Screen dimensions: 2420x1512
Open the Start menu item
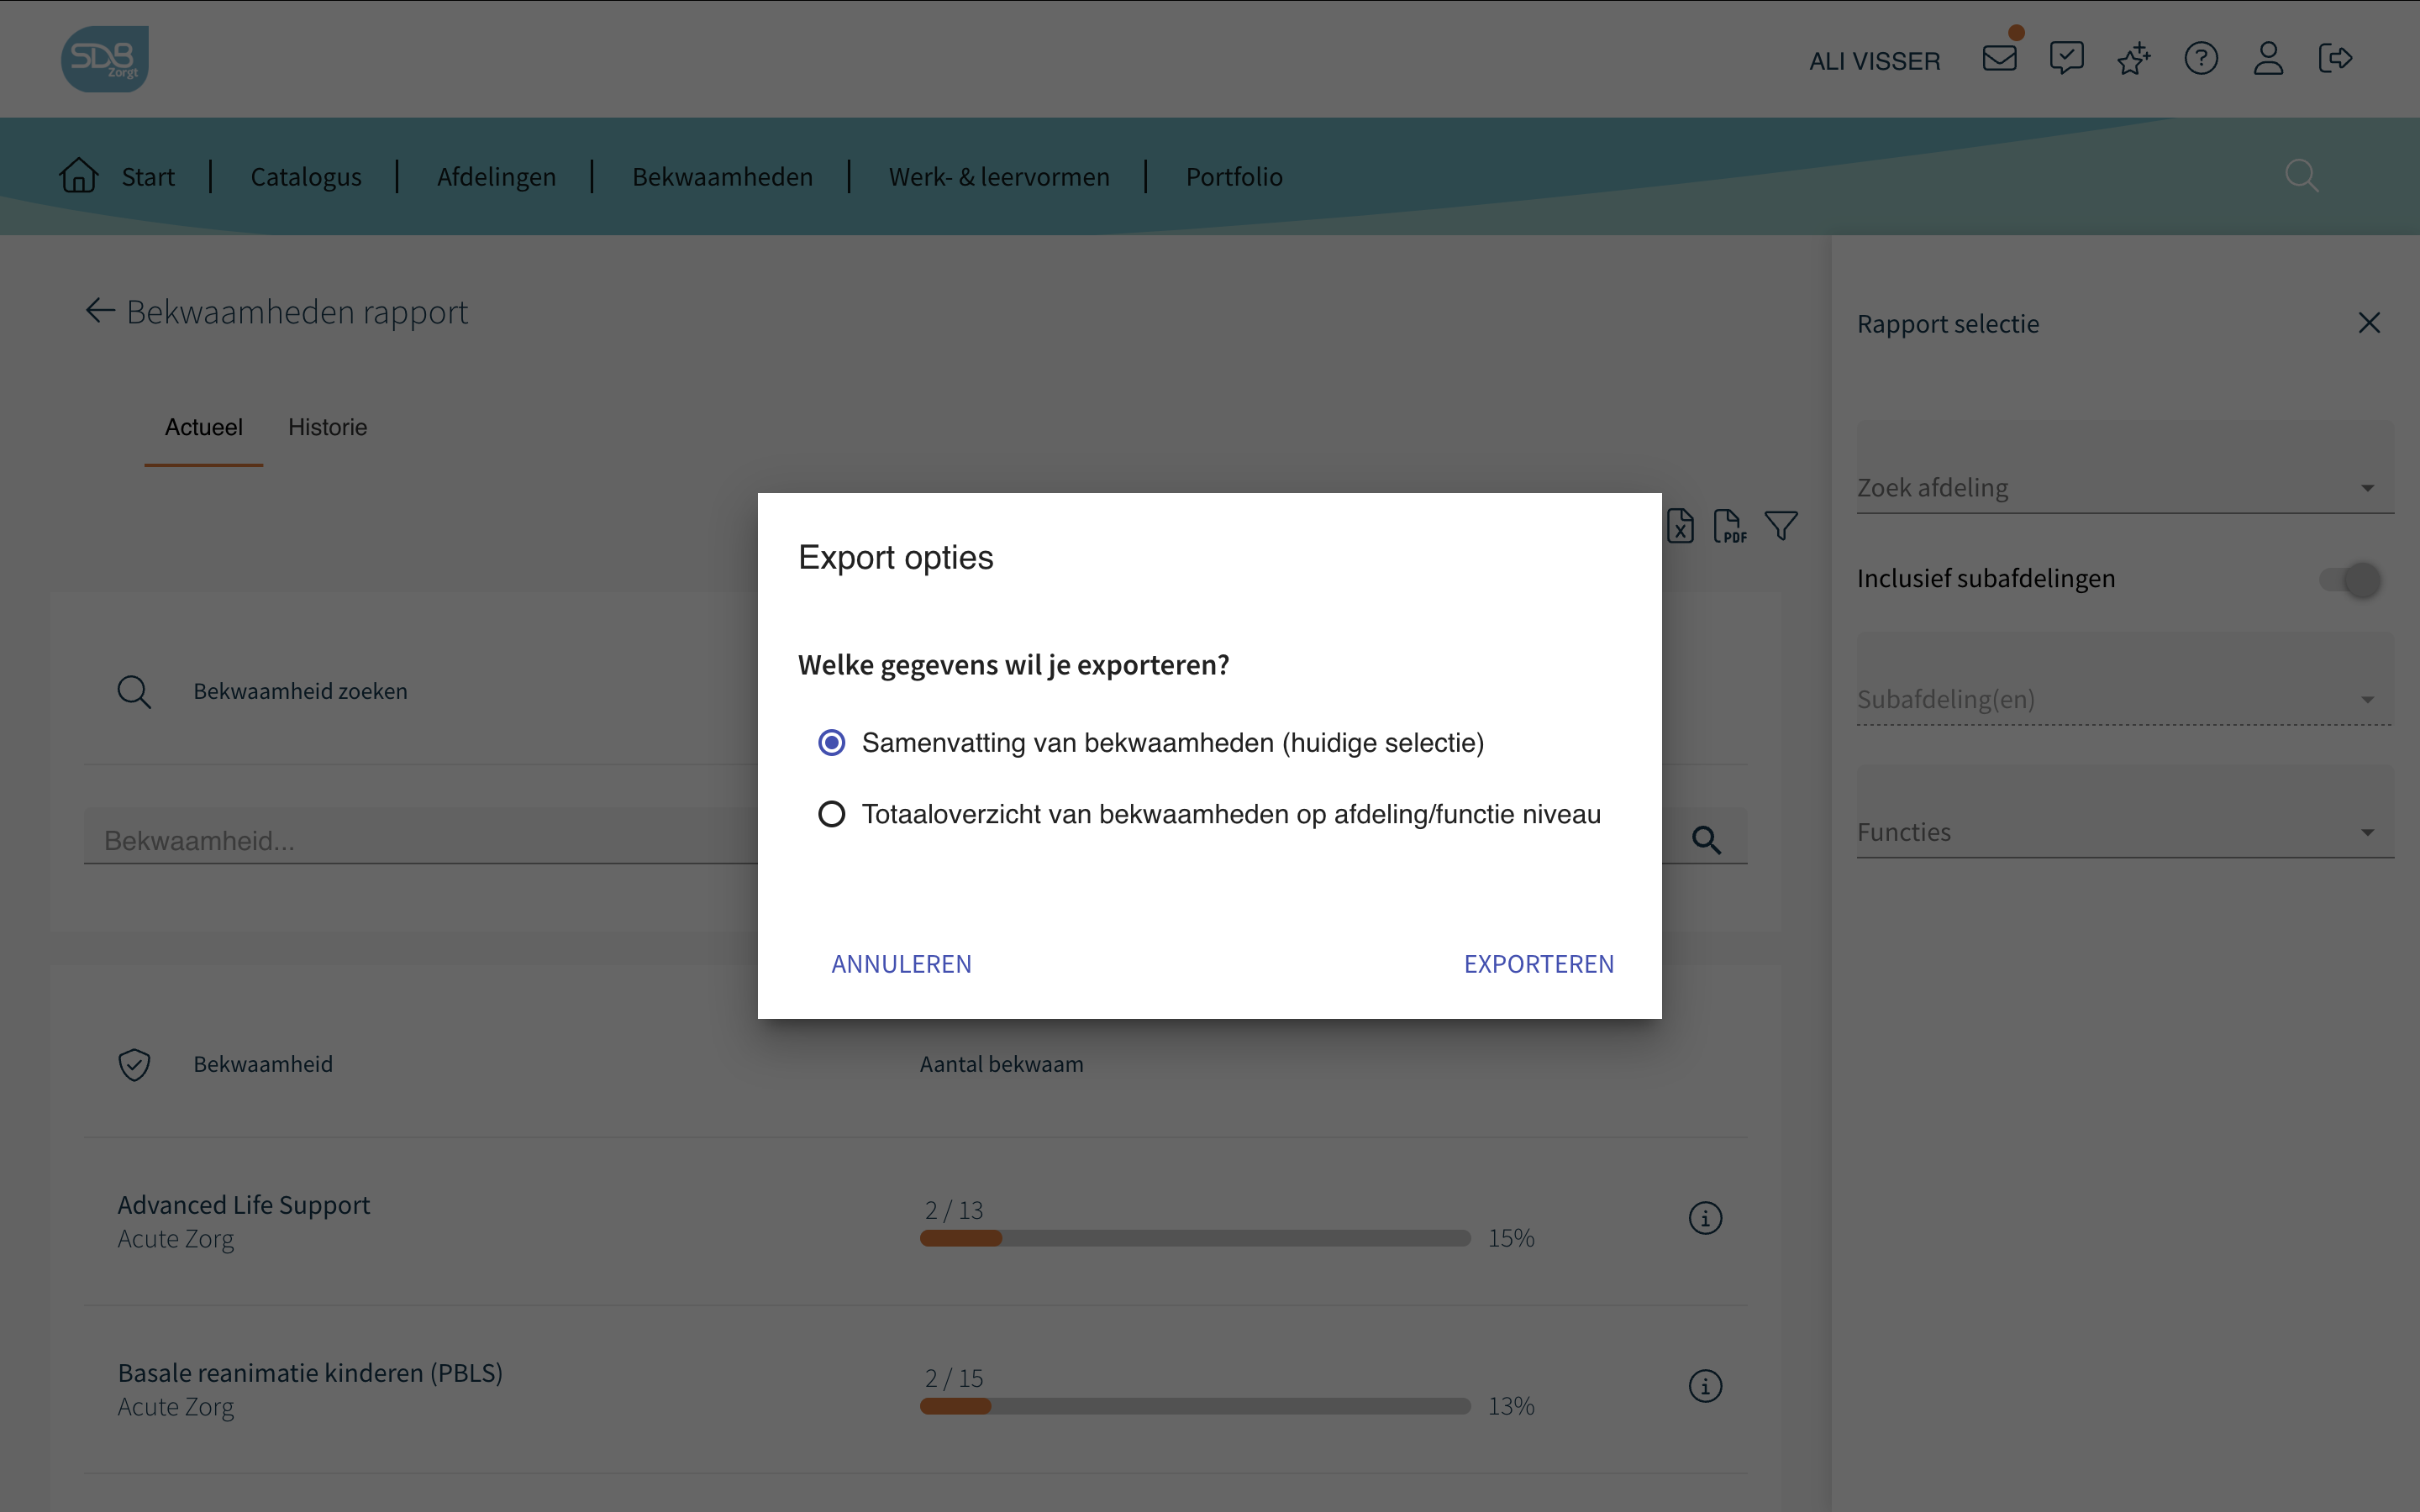pyautogui.click(x=148, y=177)
